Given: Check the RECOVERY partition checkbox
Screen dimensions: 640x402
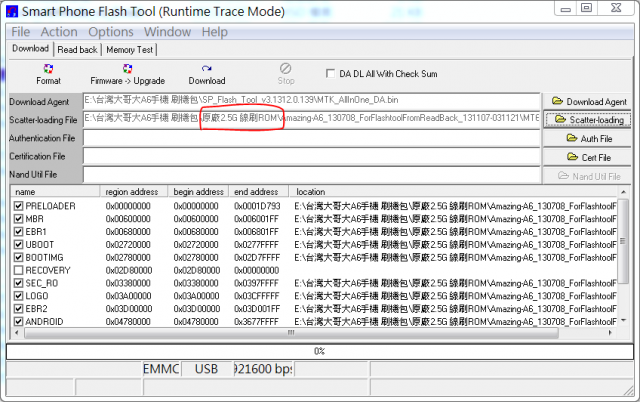Looking at the screenshot, I should (x=18, y=270).
